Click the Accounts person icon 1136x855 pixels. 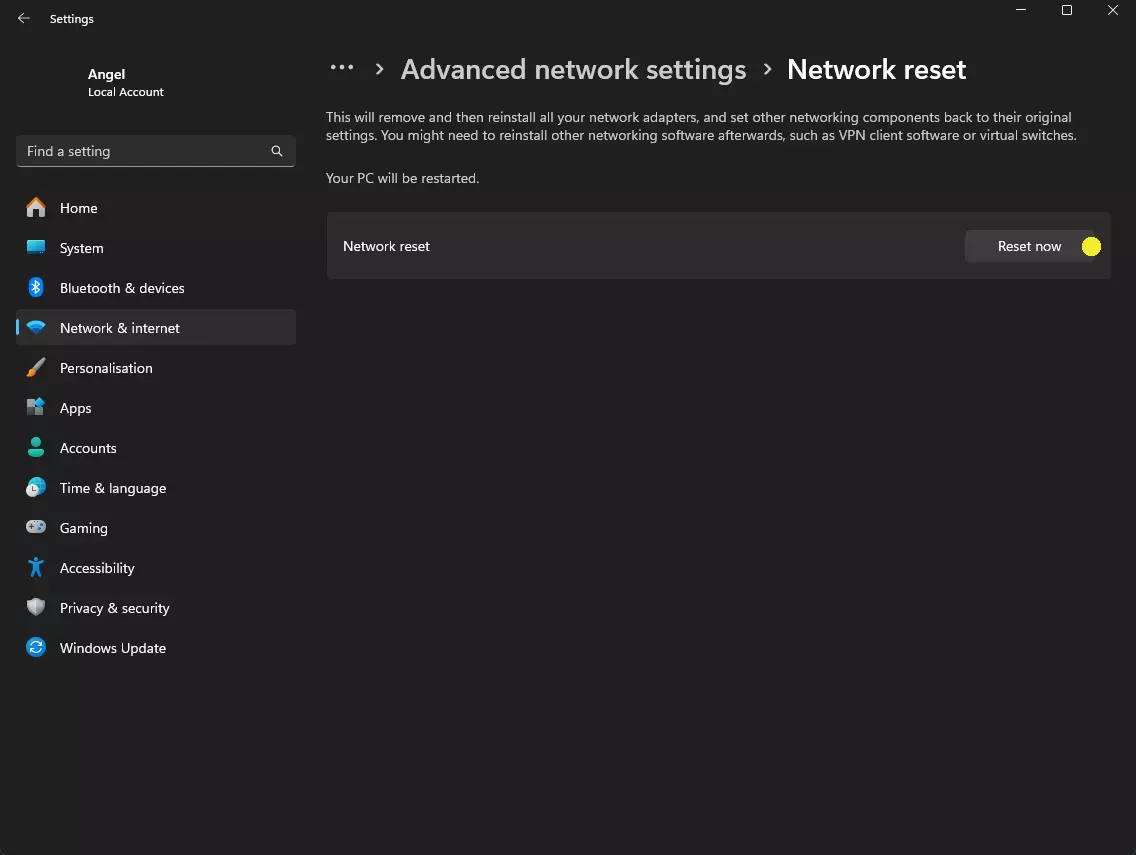36,448
